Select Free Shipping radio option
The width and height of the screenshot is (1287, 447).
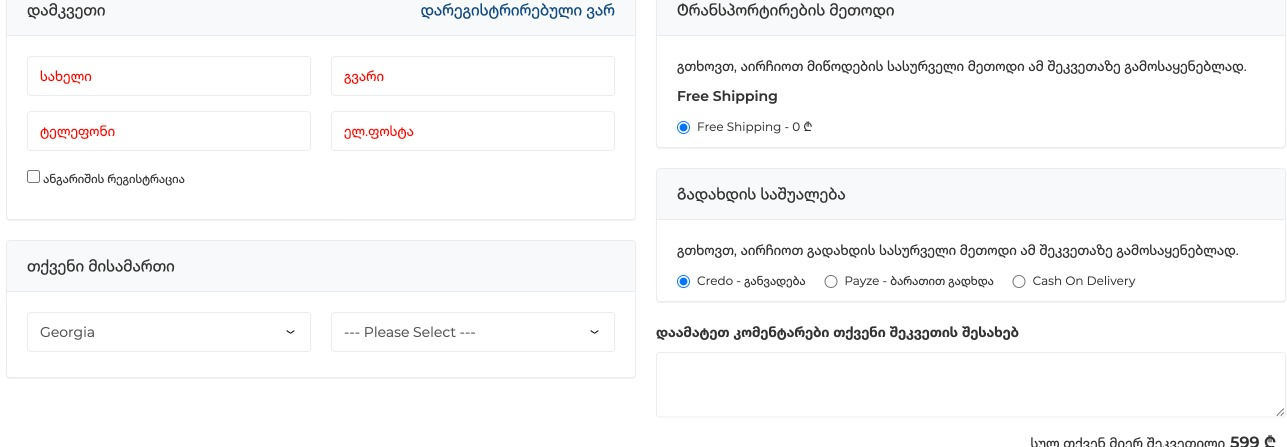click(x=684, y=127)
